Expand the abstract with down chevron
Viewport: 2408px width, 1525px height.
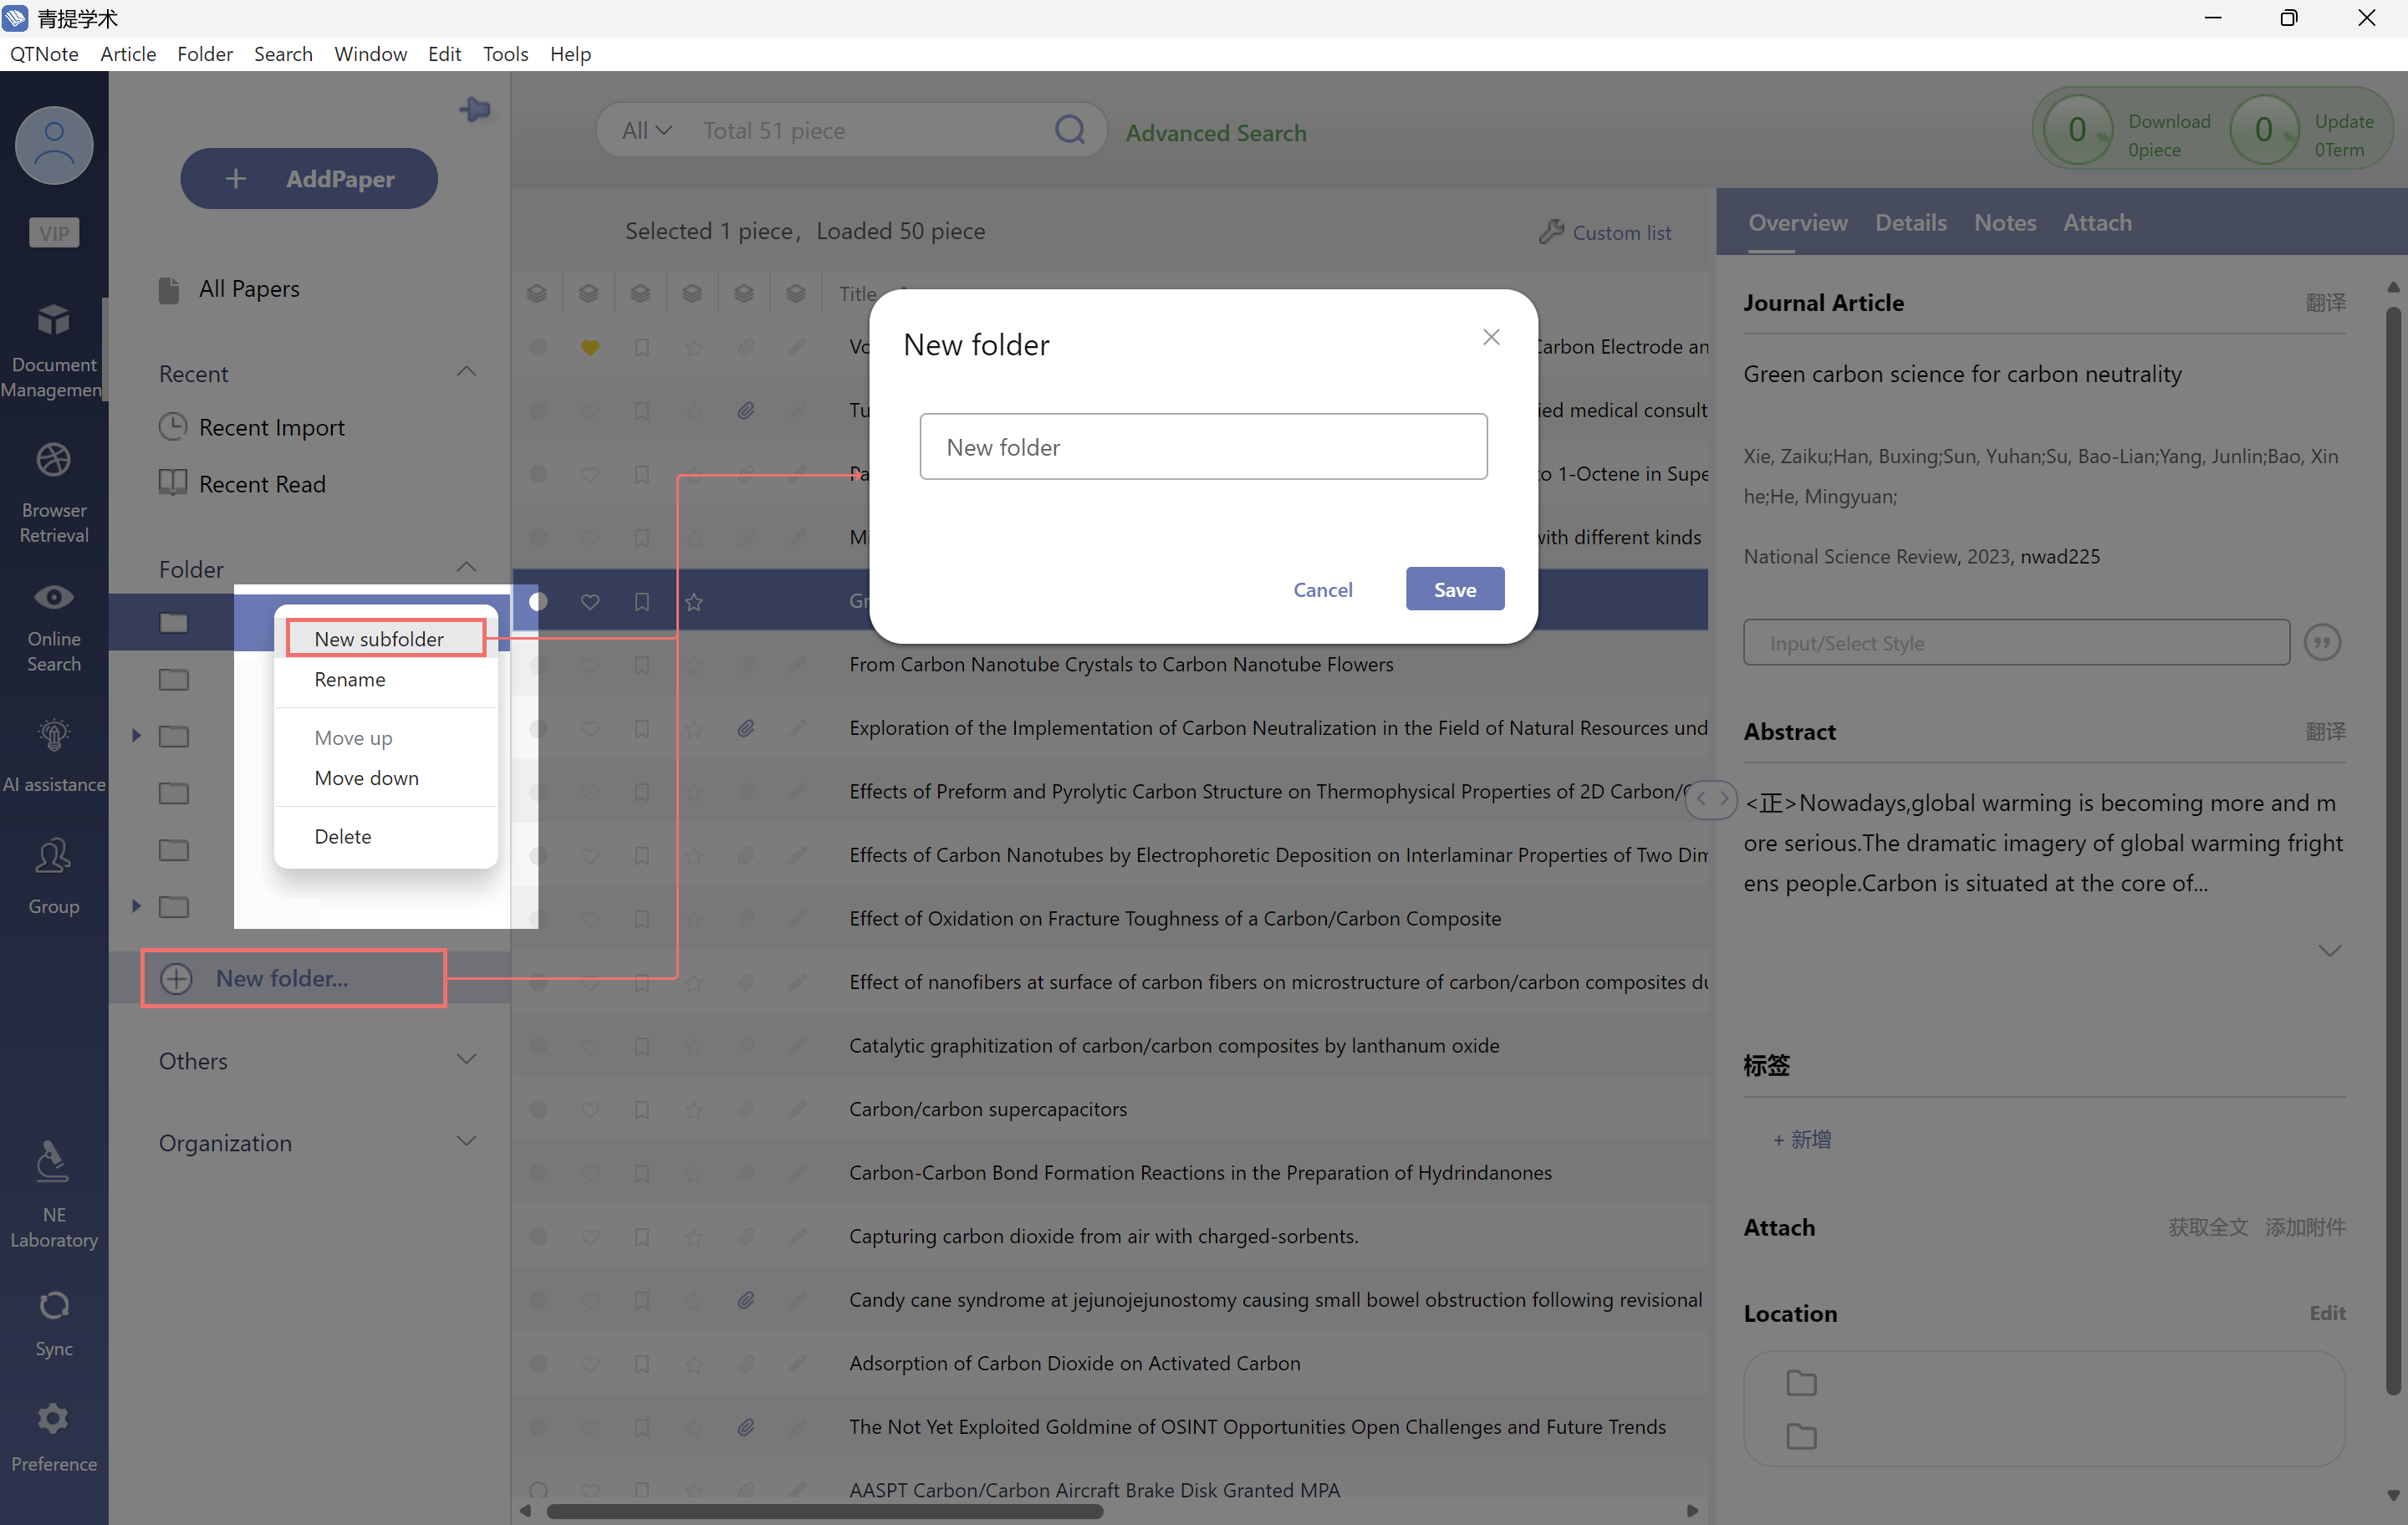click(2329, 951)
